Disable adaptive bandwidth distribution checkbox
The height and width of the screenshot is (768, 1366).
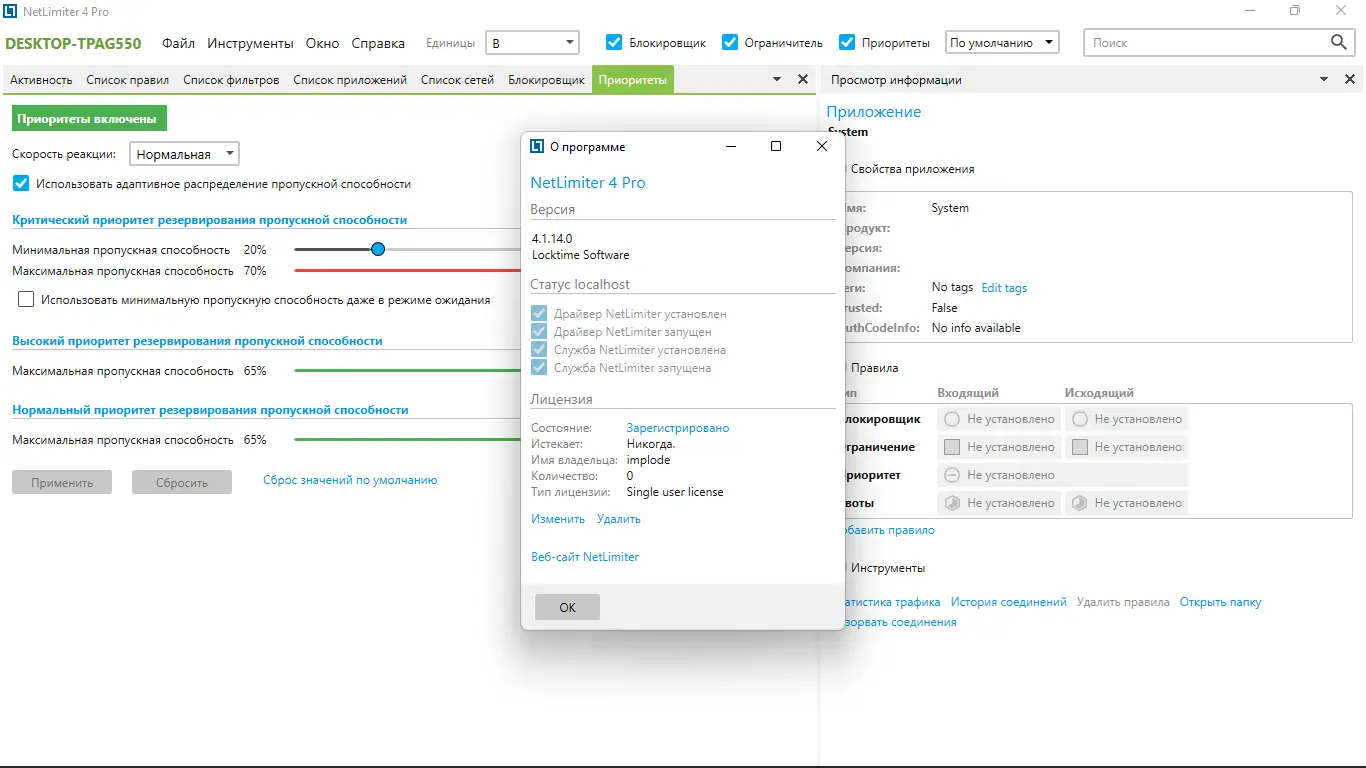pos(21,183)
